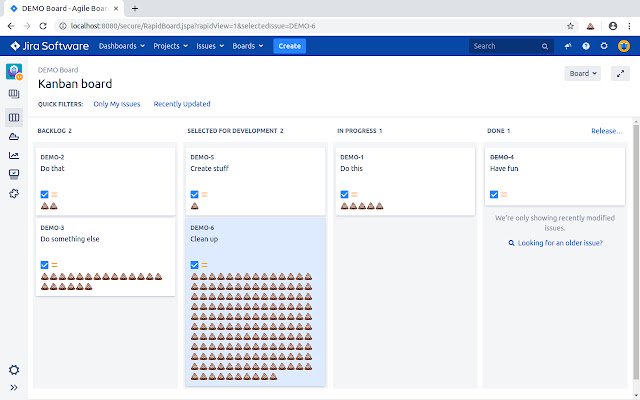Open the Releases ship icon in sidebar
Screen dimensions: 640x400
[14, 137]
